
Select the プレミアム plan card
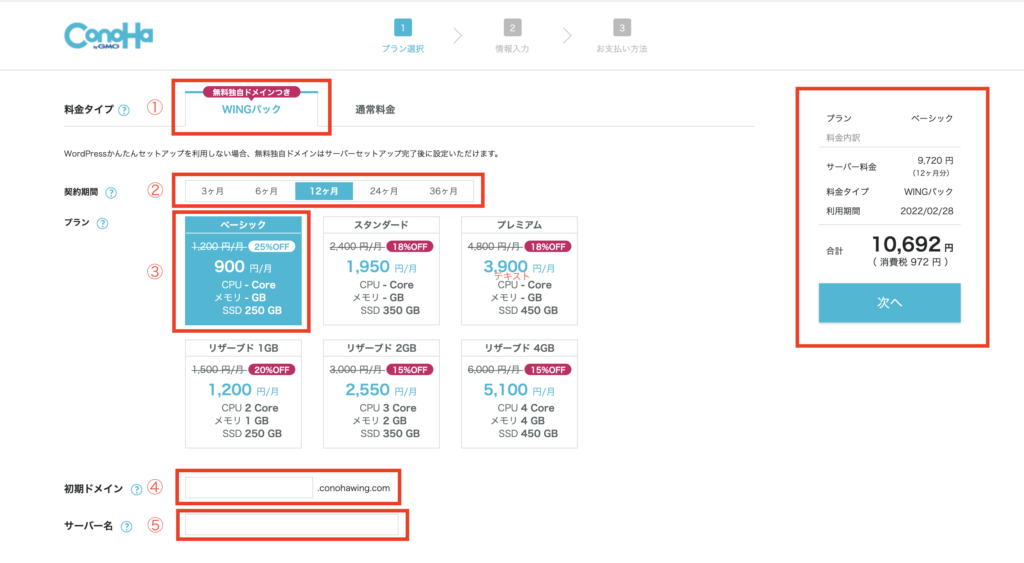click(519, 270)
